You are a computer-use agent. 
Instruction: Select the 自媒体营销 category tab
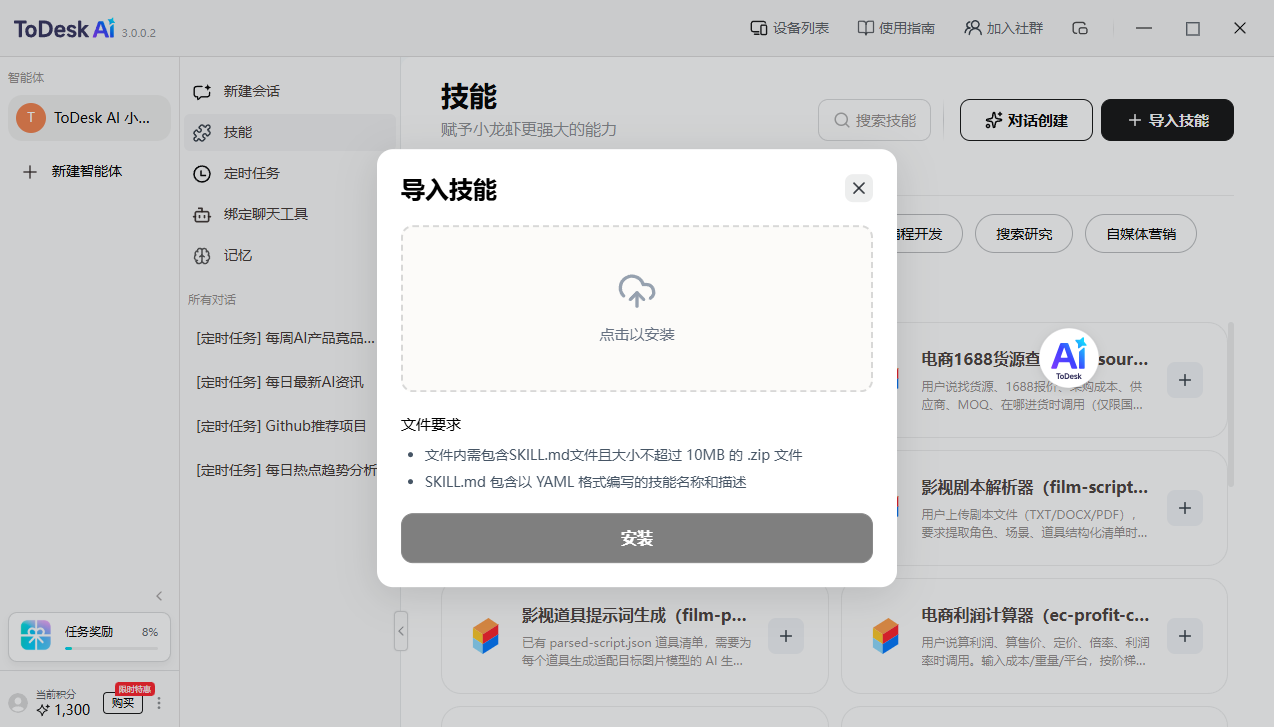click(x=1141, y=234)
